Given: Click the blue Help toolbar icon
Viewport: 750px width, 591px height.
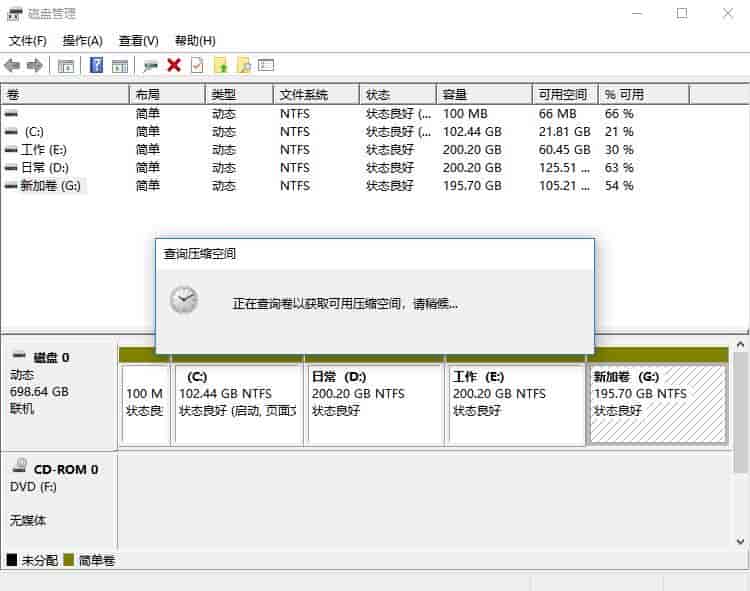Looking at the screenshot, I should click(x=97, y=66).
